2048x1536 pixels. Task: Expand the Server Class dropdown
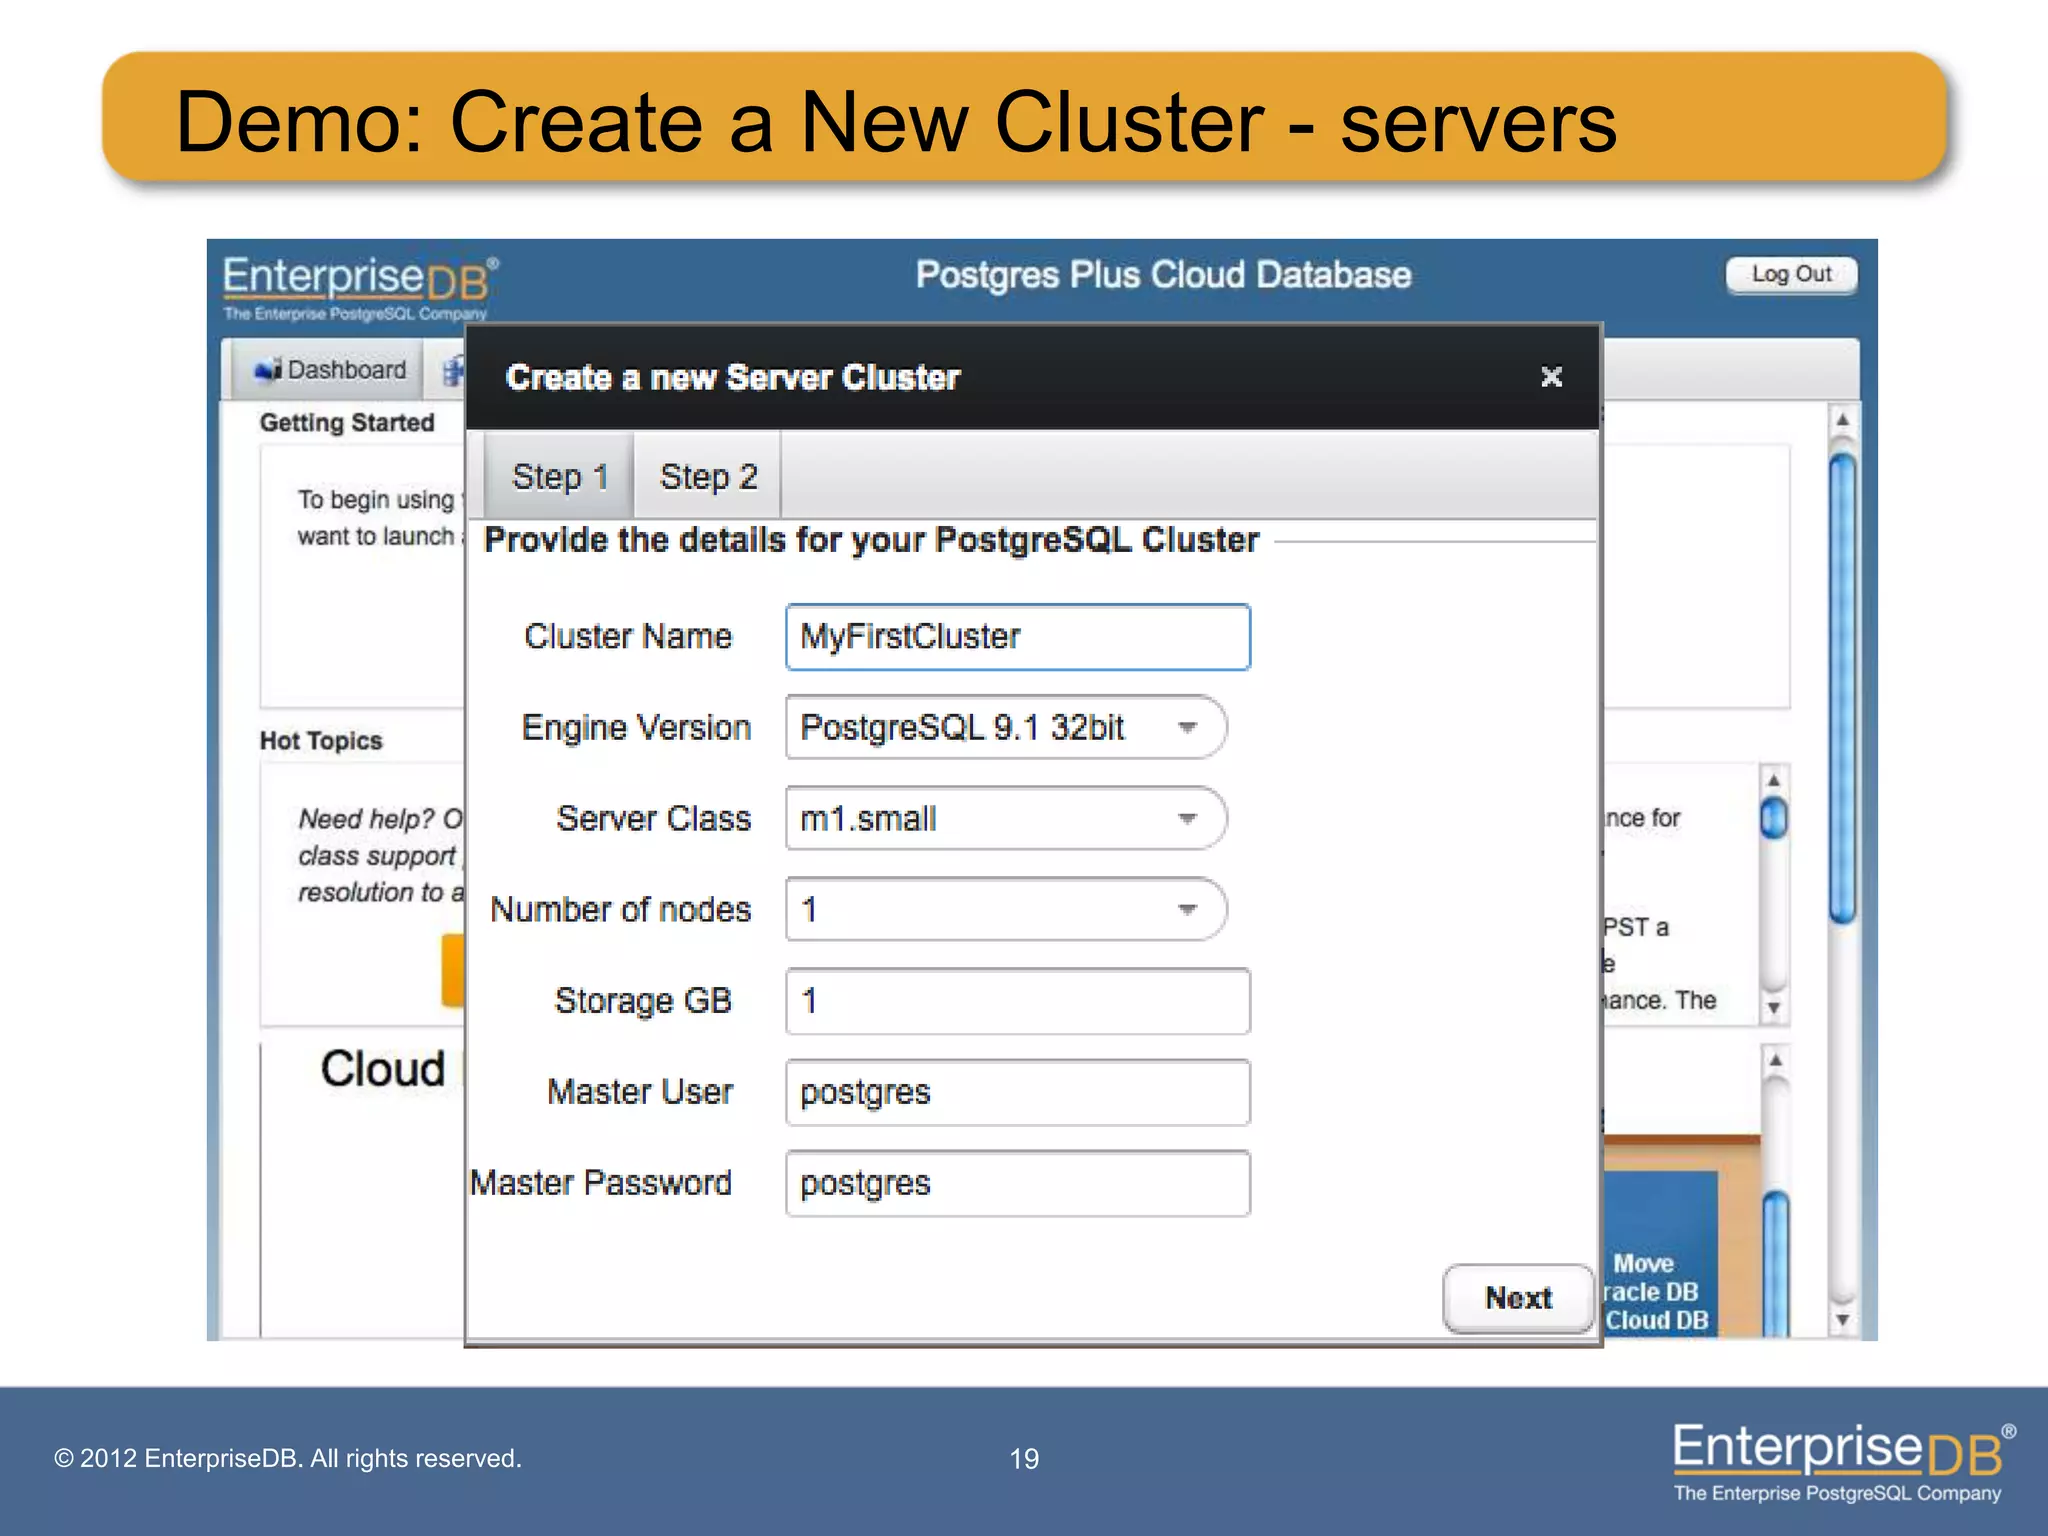pyautogui.click(x=1005, y=818)
